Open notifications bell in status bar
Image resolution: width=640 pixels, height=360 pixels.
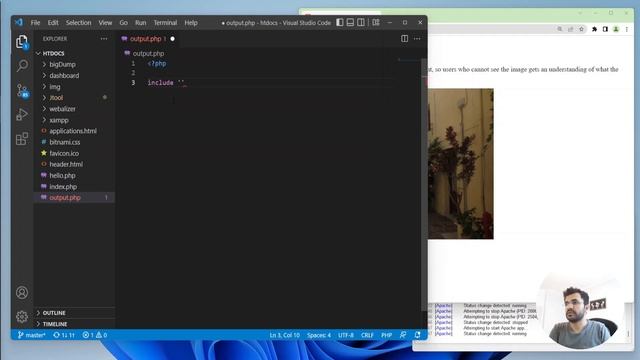point(417,335)
